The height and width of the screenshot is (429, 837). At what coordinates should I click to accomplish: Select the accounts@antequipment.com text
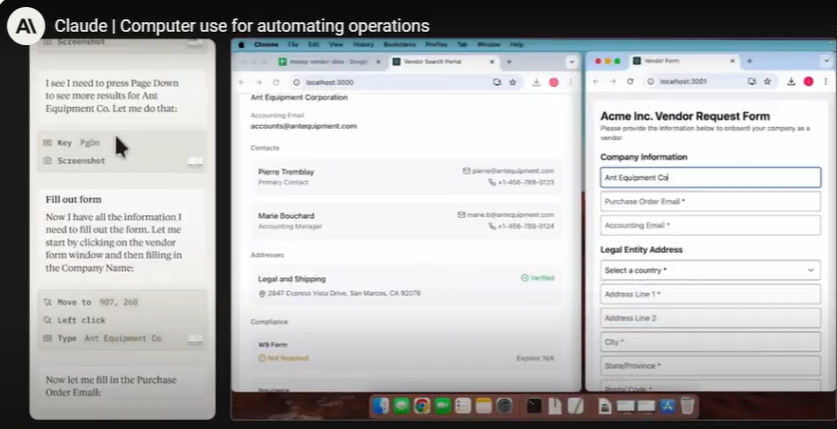(x=304, y=126)
